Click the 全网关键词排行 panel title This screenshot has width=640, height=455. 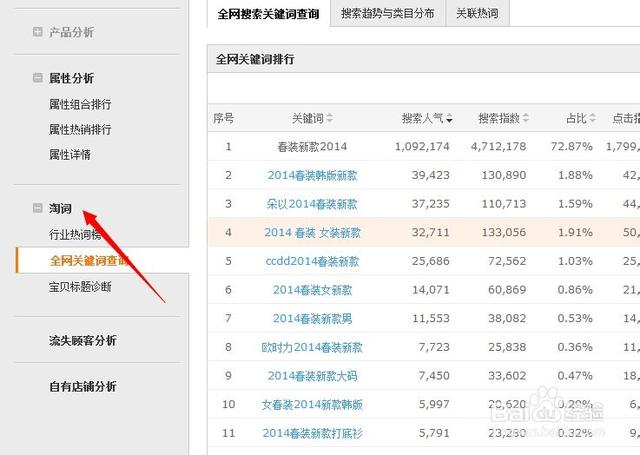coord(255,59)
